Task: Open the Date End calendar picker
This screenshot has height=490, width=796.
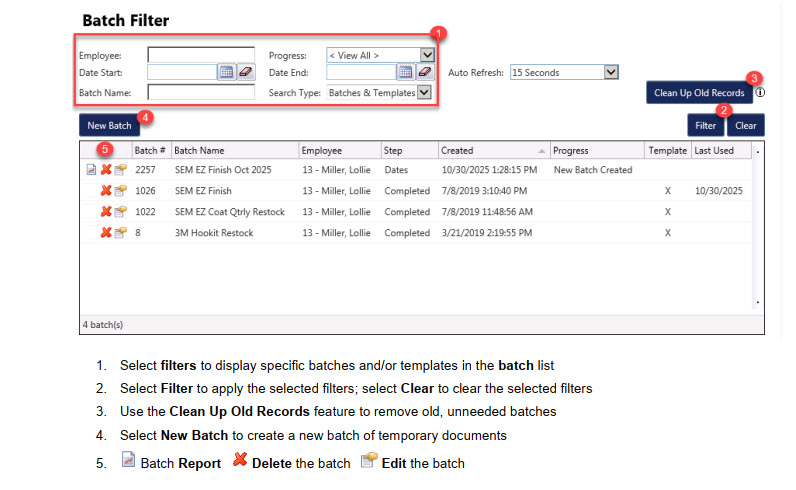Action: point(405,72)
